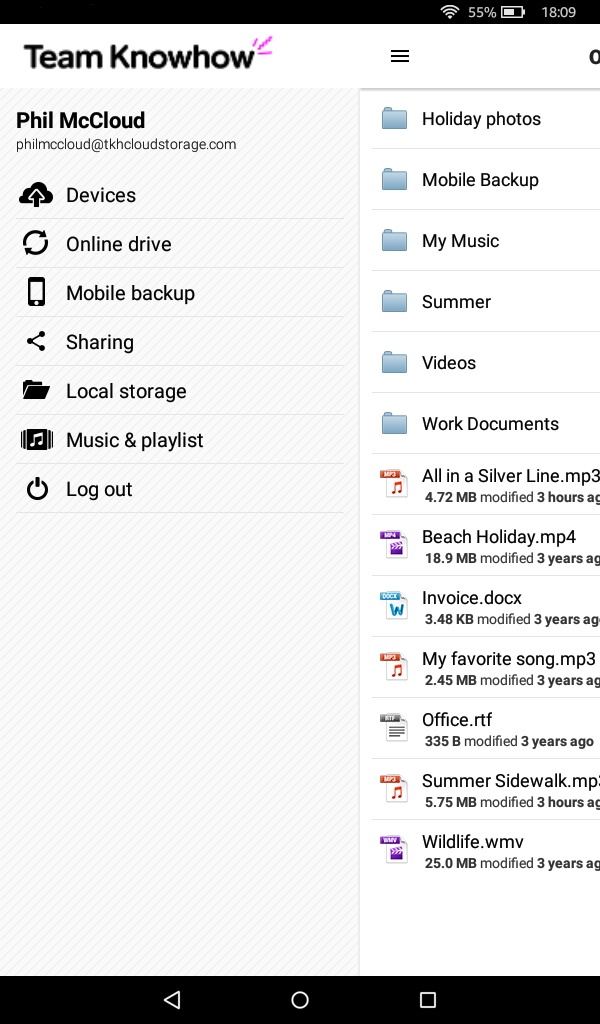Tap the 18.9 MB size detail line
The image size is (600, 1024).
point(512,558)
